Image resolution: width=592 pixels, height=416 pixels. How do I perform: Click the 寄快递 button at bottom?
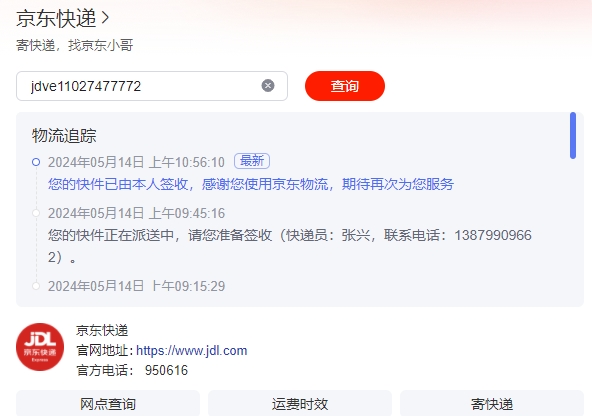click(492, 404)
